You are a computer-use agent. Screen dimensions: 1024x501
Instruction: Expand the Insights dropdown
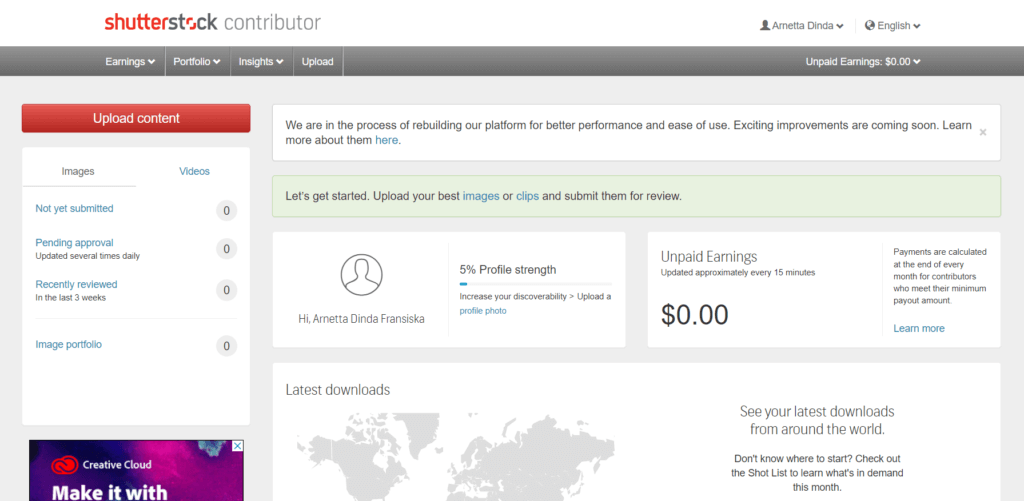pos(260,62)
